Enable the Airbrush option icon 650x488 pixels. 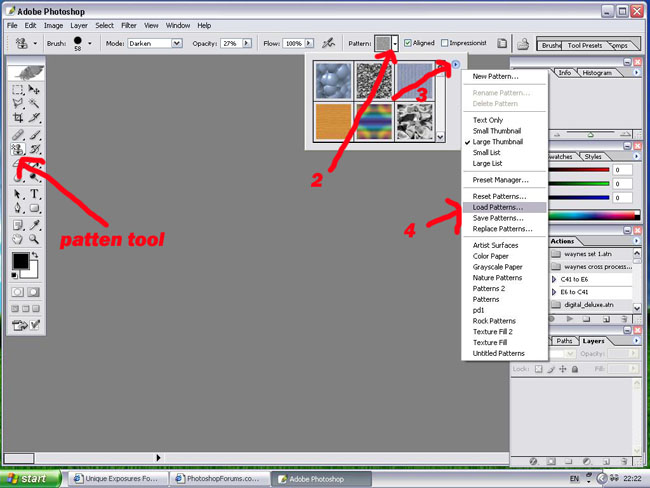(x=331, y=44)
